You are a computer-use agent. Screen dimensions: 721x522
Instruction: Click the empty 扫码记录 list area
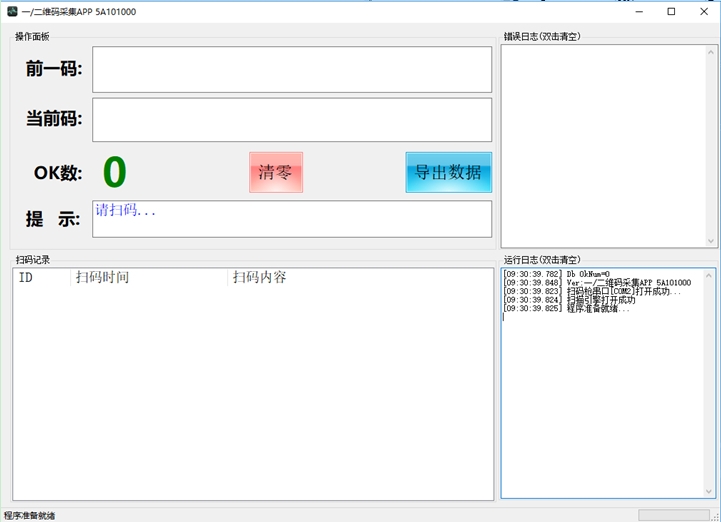(252, 392)
